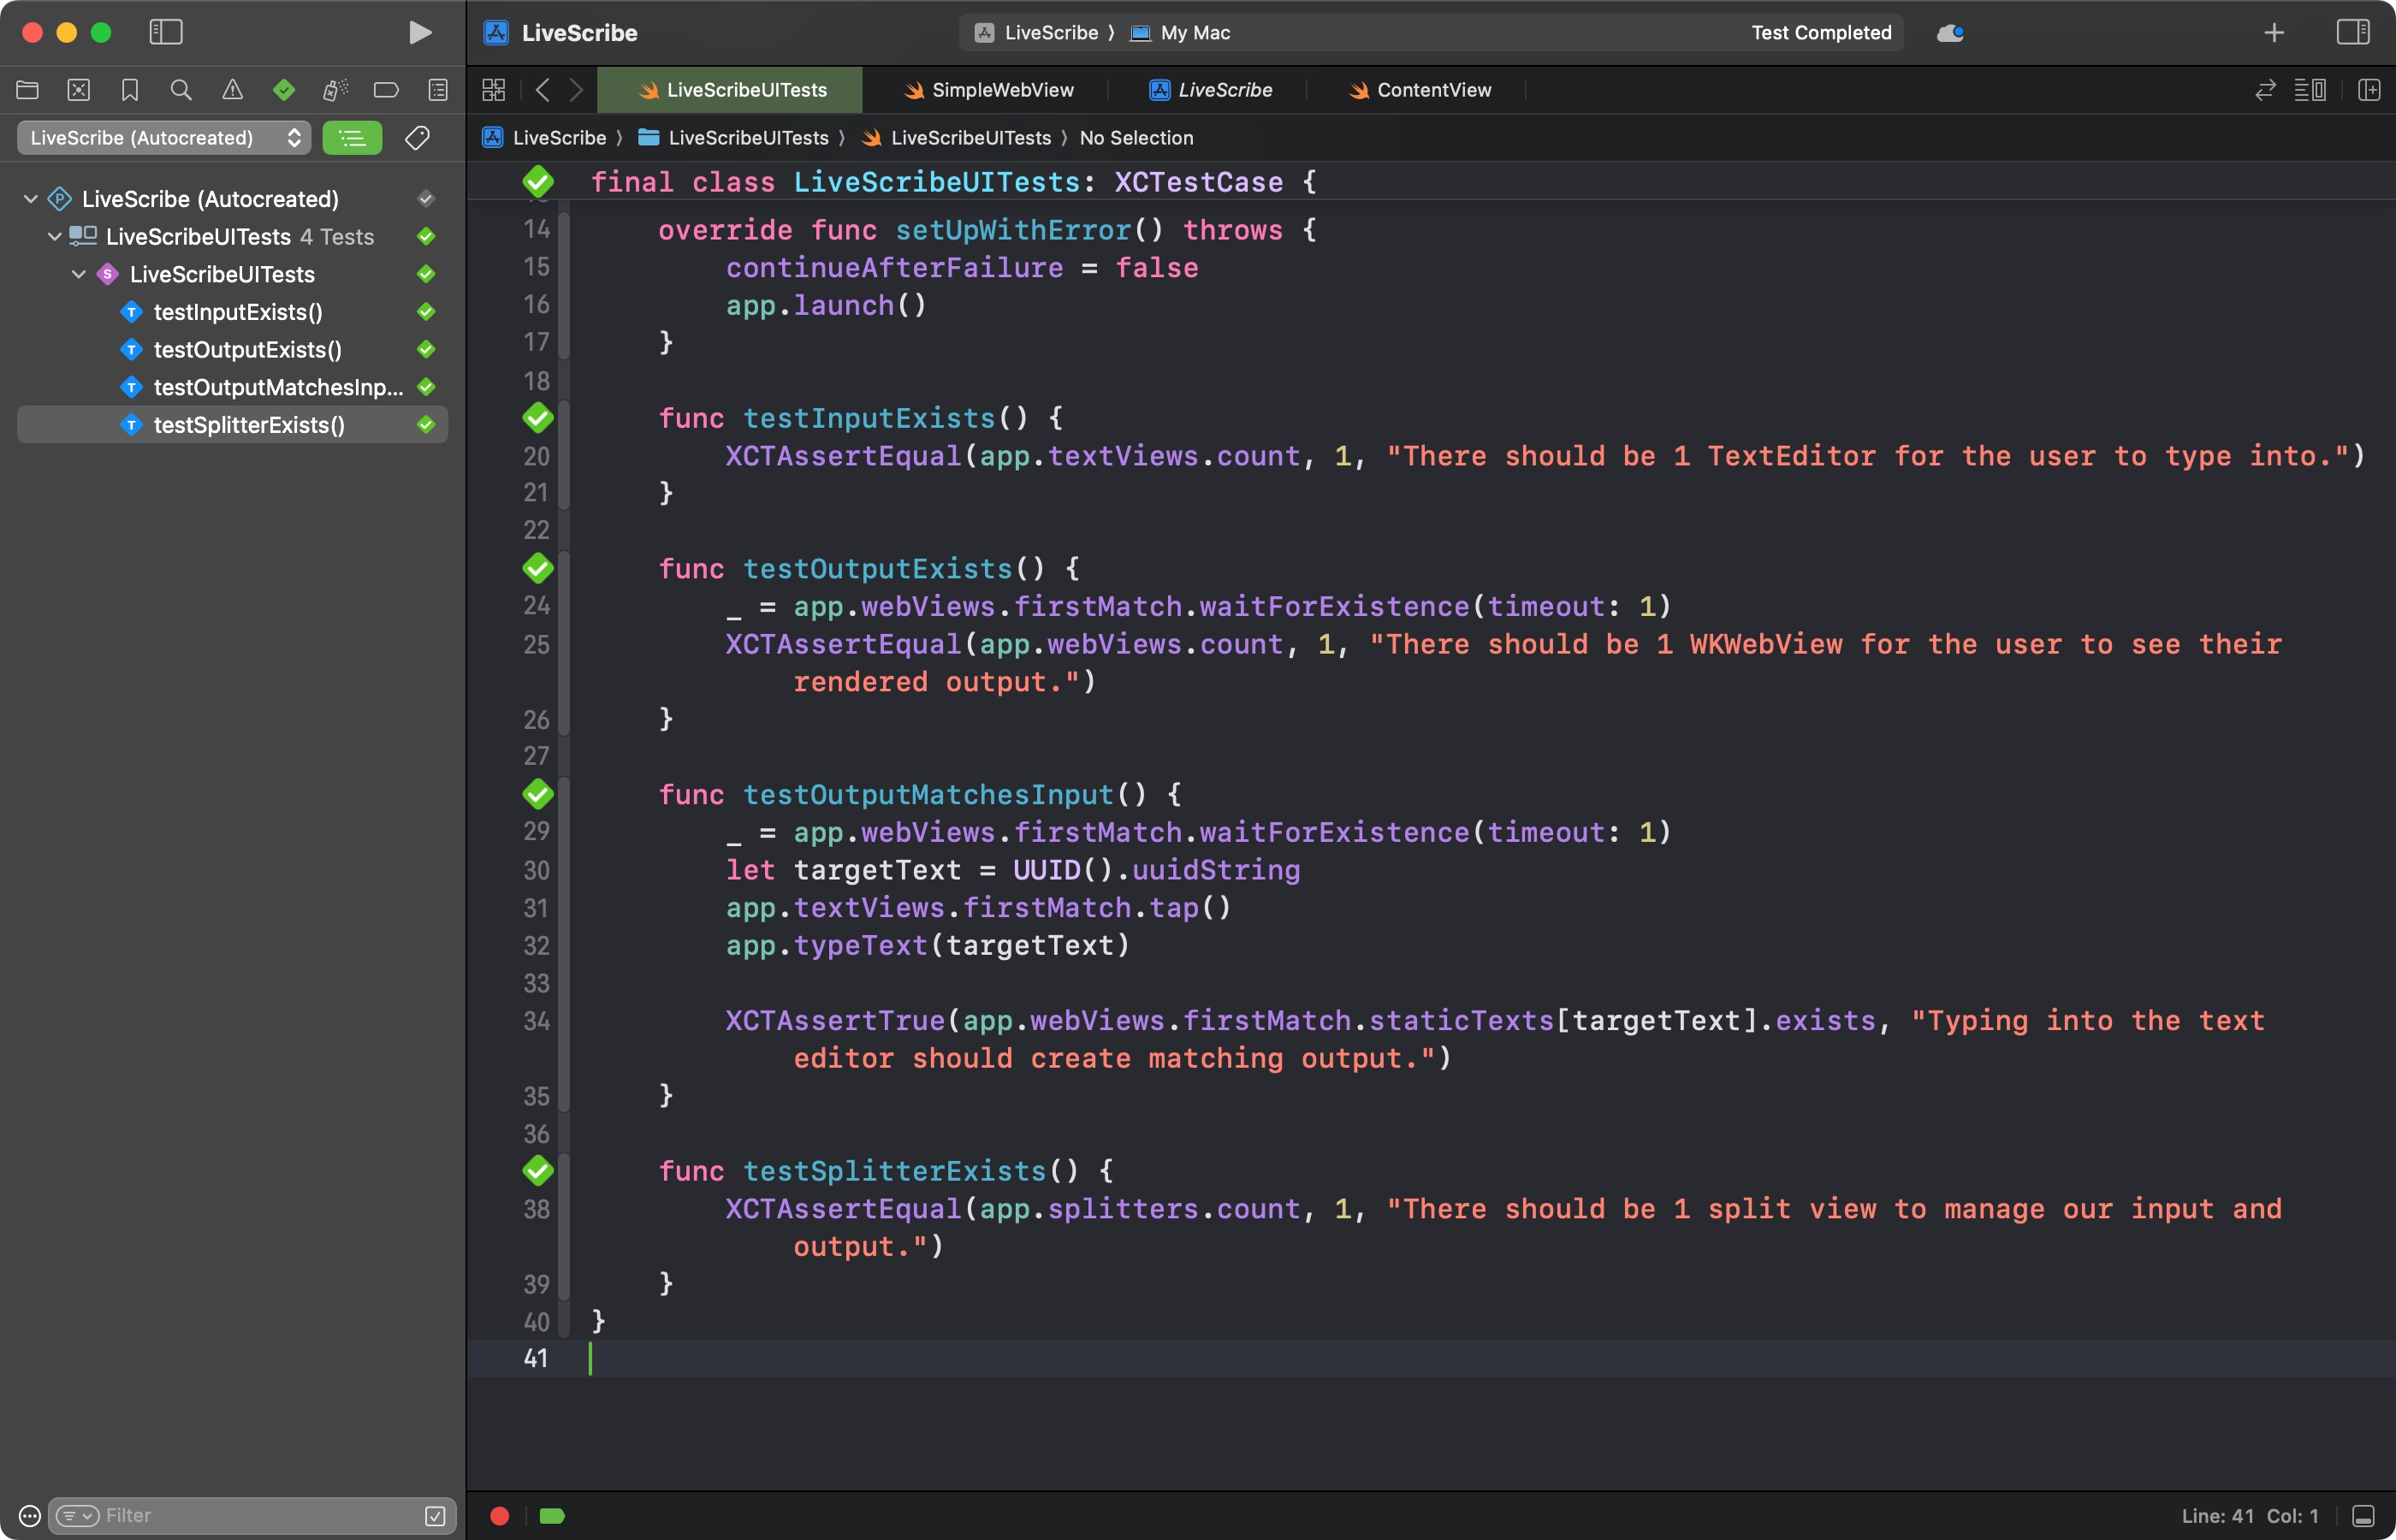Add editor on right icon

(2368, 90)
